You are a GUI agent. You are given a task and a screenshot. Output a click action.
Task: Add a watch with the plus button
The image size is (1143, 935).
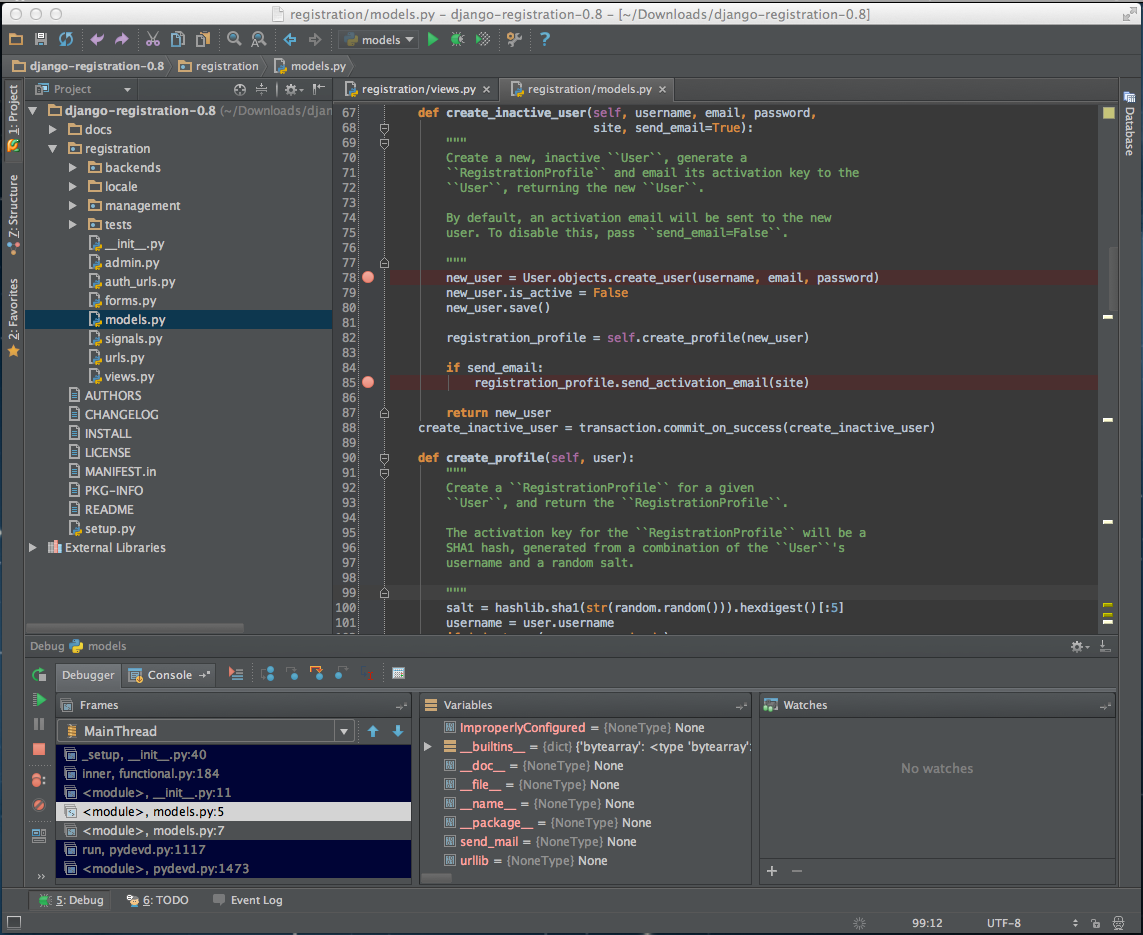coord(772,871)
